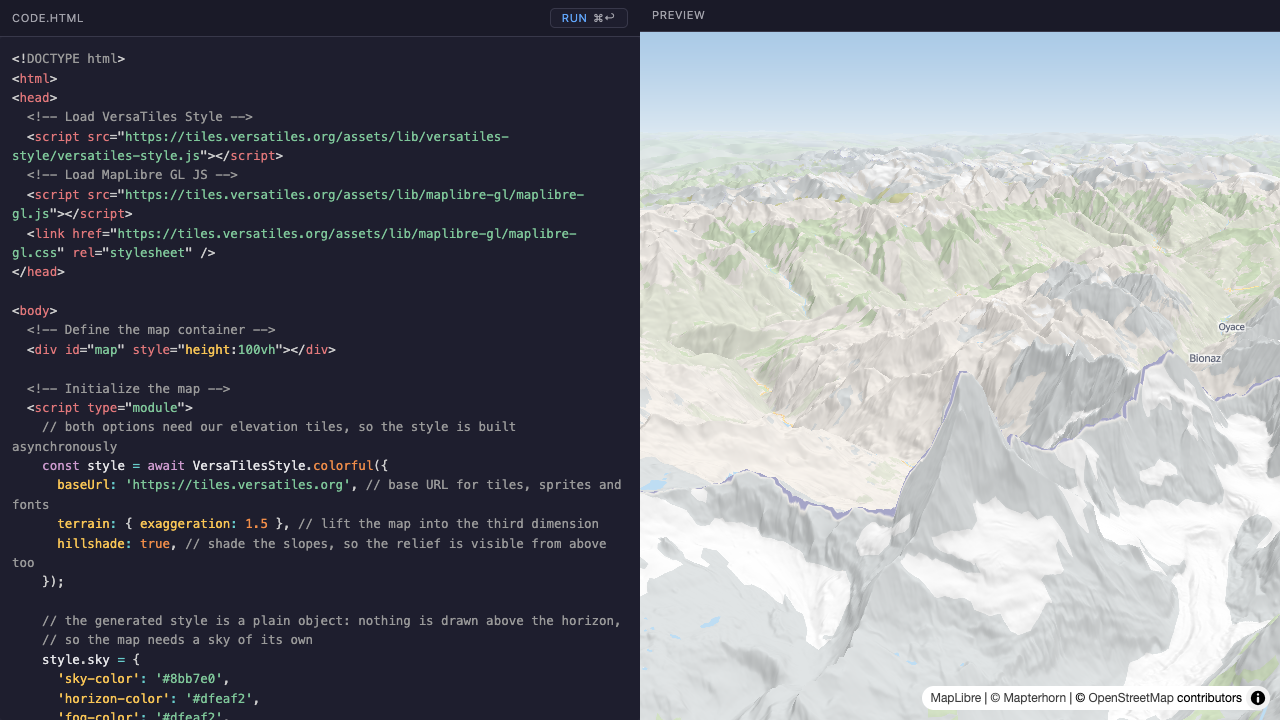Click the <!DOCTYPE html> line

click(x=68, y=59)
